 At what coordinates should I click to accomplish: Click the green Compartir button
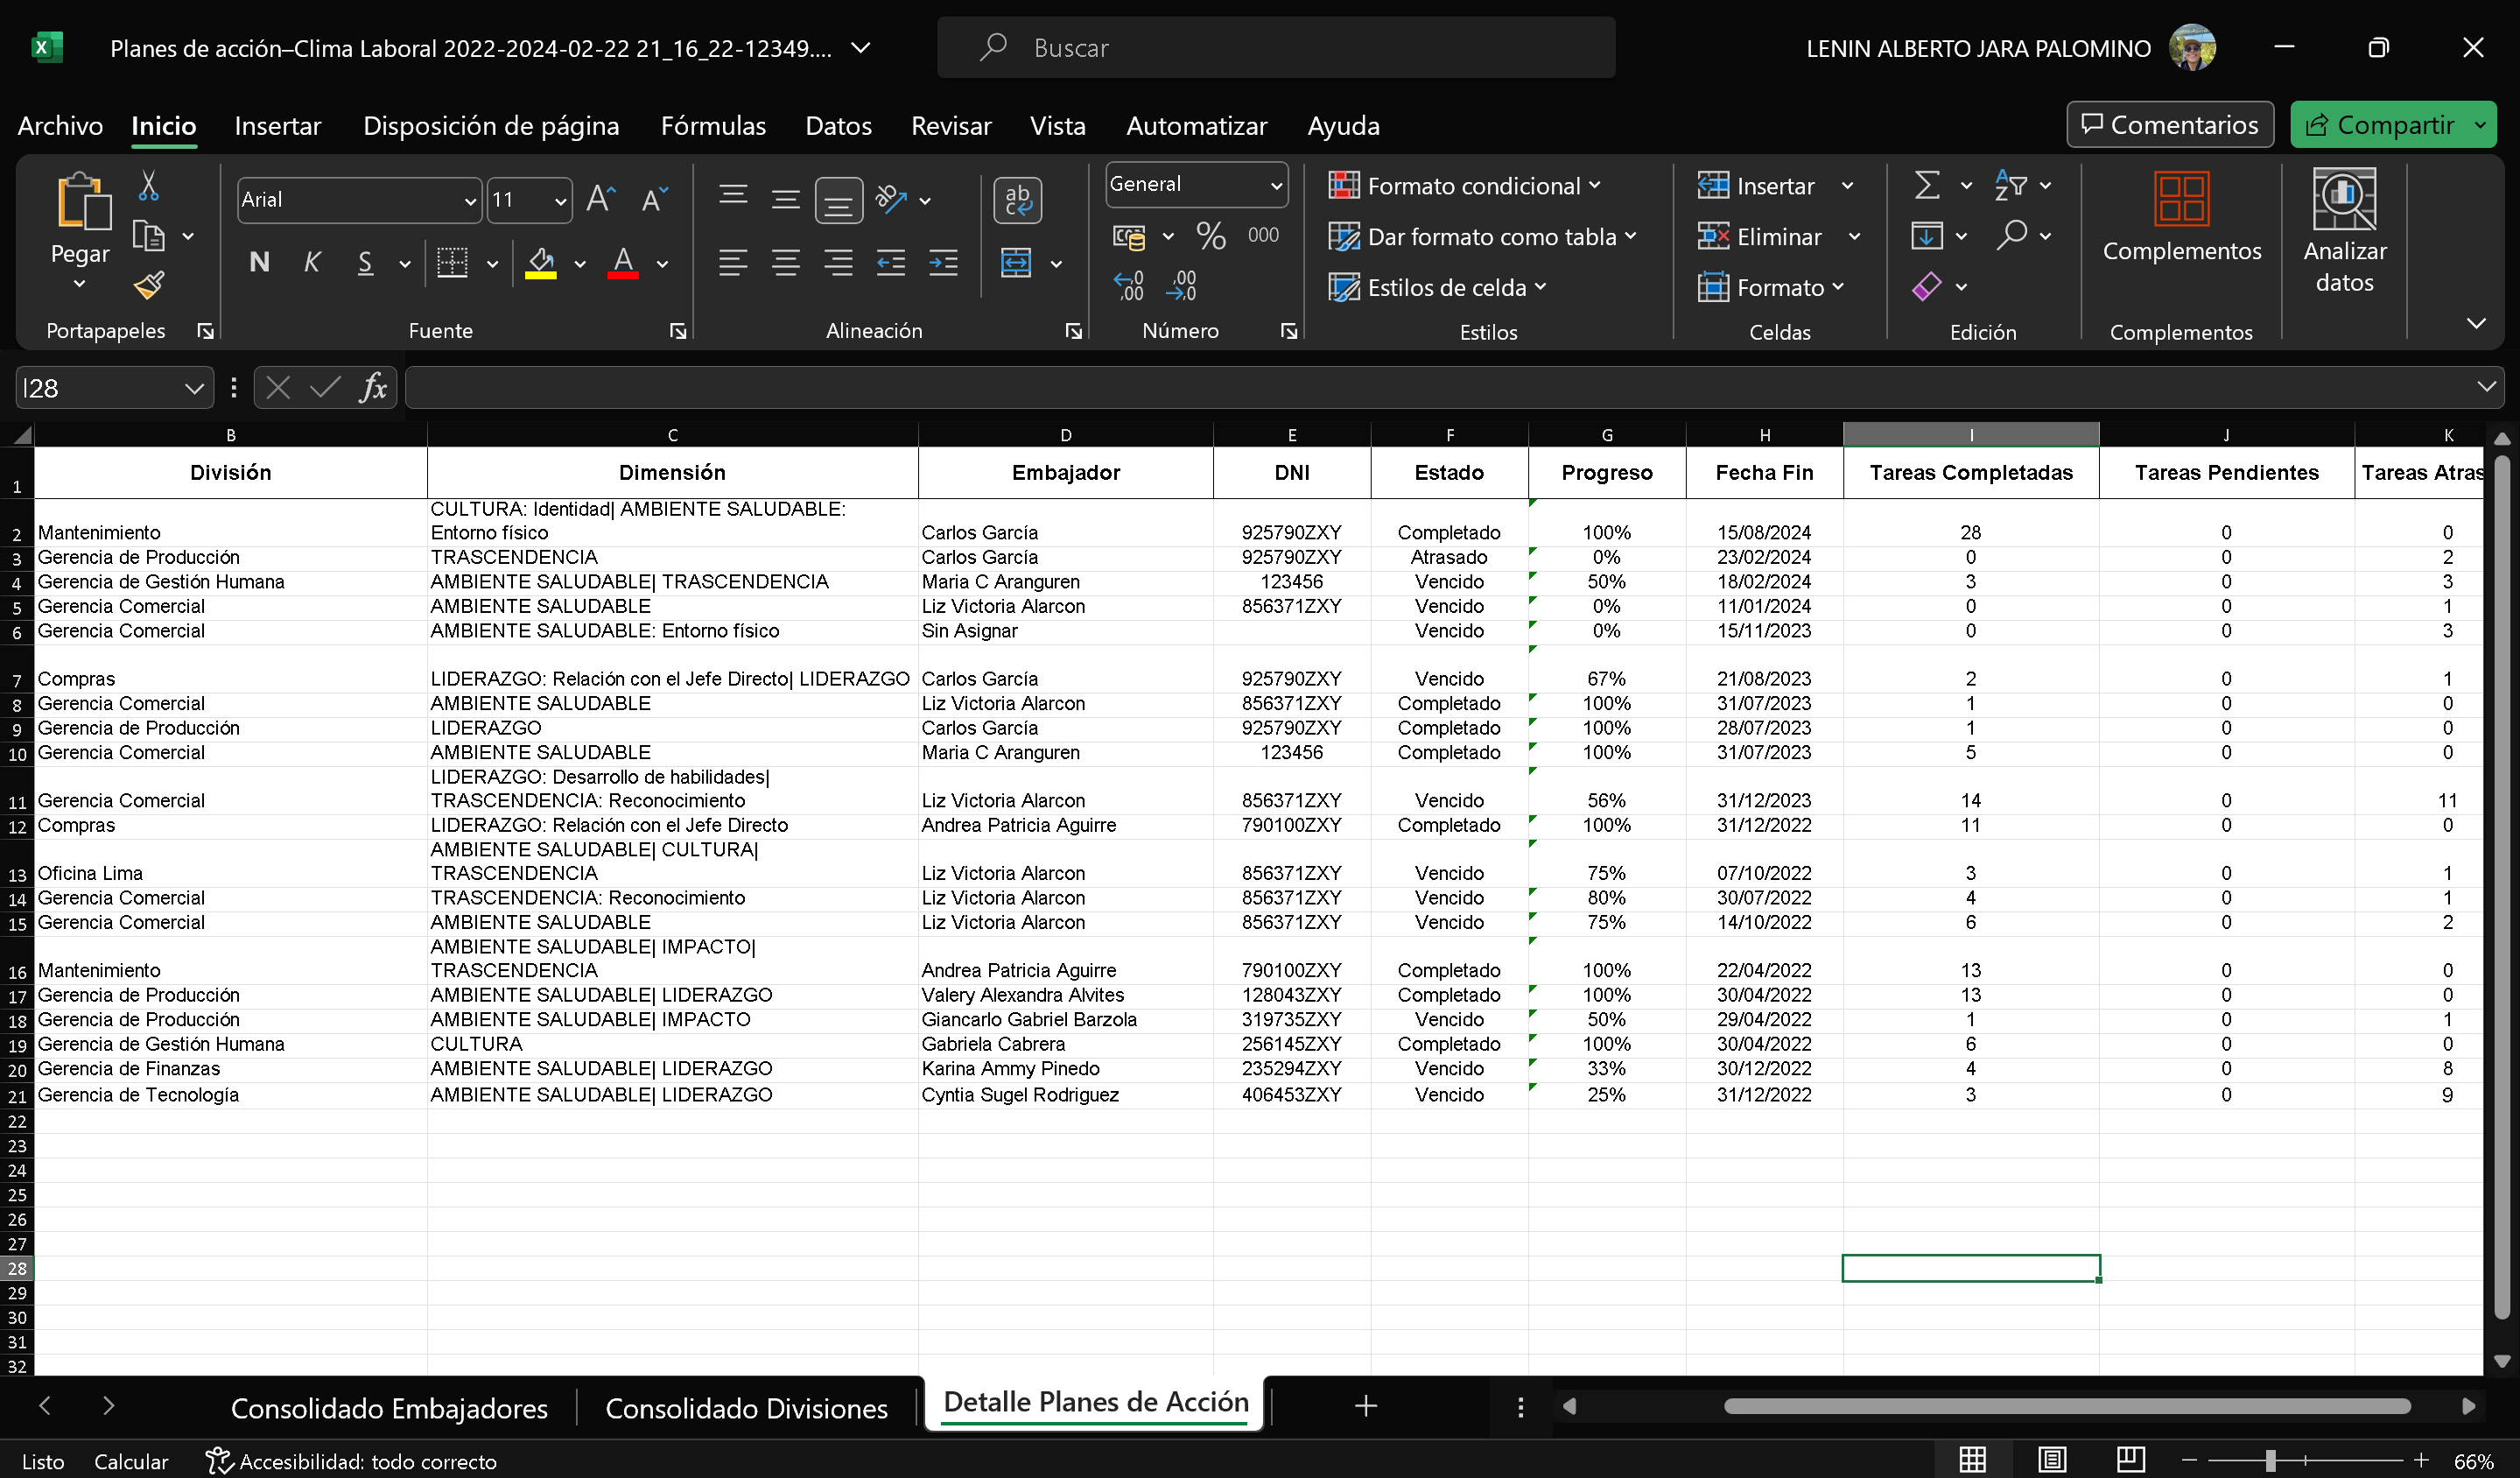[2380, 125]
